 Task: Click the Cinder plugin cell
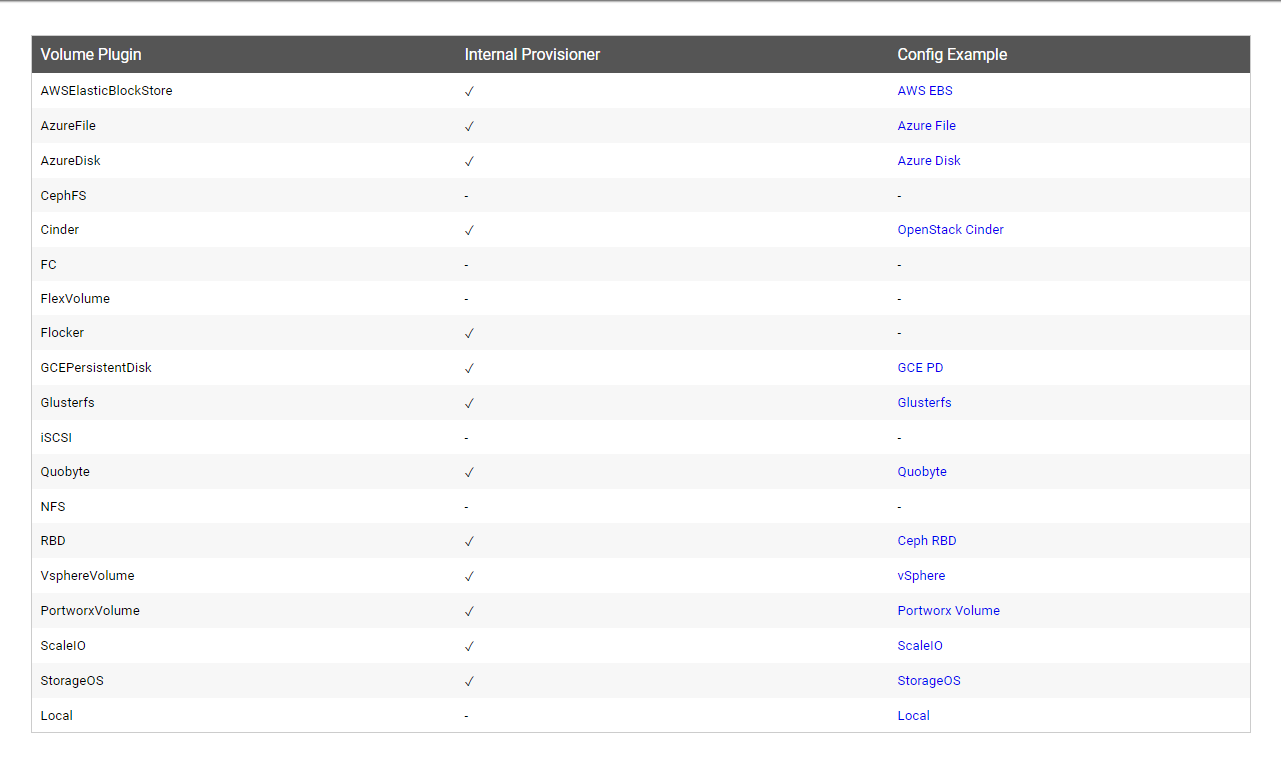click(x=60, y=230)
